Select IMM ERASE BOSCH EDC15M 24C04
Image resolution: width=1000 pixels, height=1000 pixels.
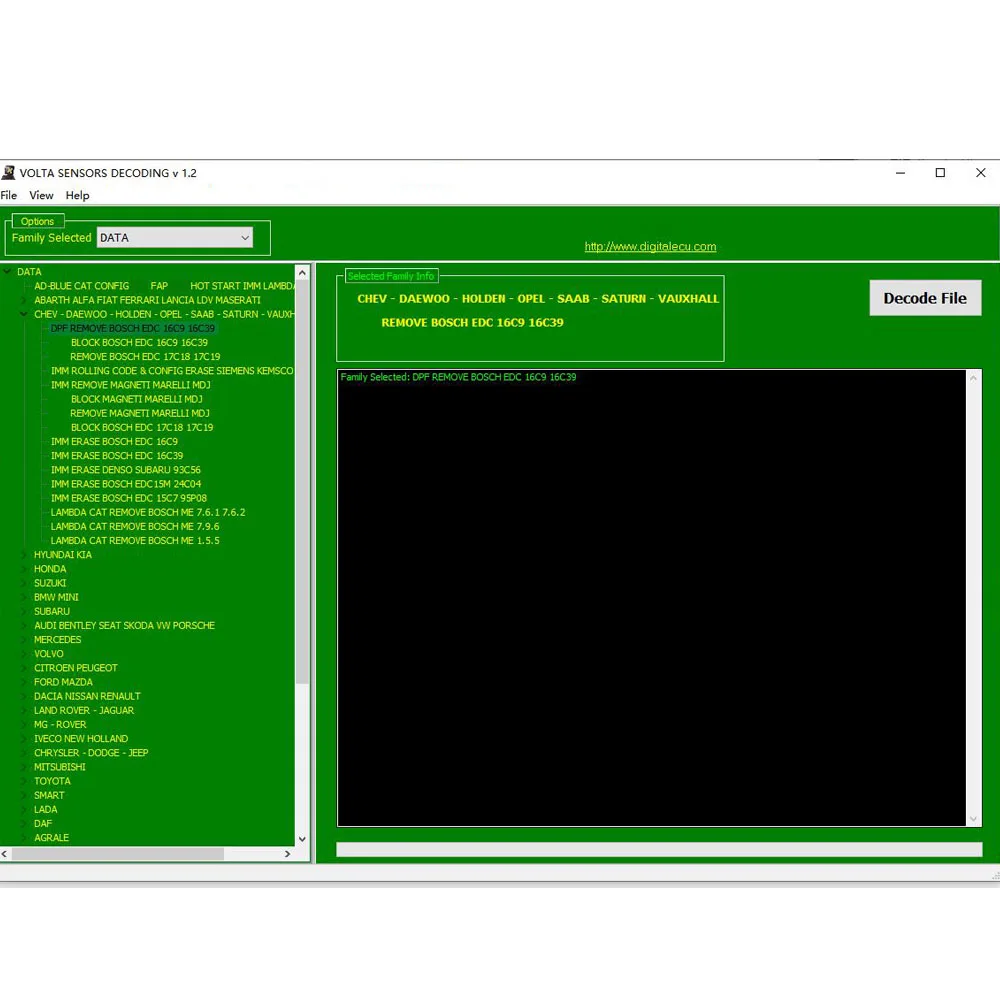point(126,484)
